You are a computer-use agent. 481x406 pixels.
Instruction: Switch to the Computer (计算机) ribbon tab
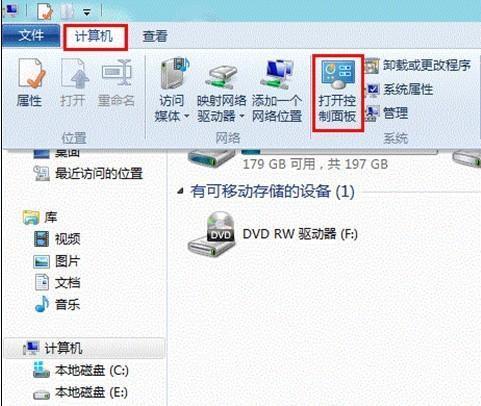point(95,37)
